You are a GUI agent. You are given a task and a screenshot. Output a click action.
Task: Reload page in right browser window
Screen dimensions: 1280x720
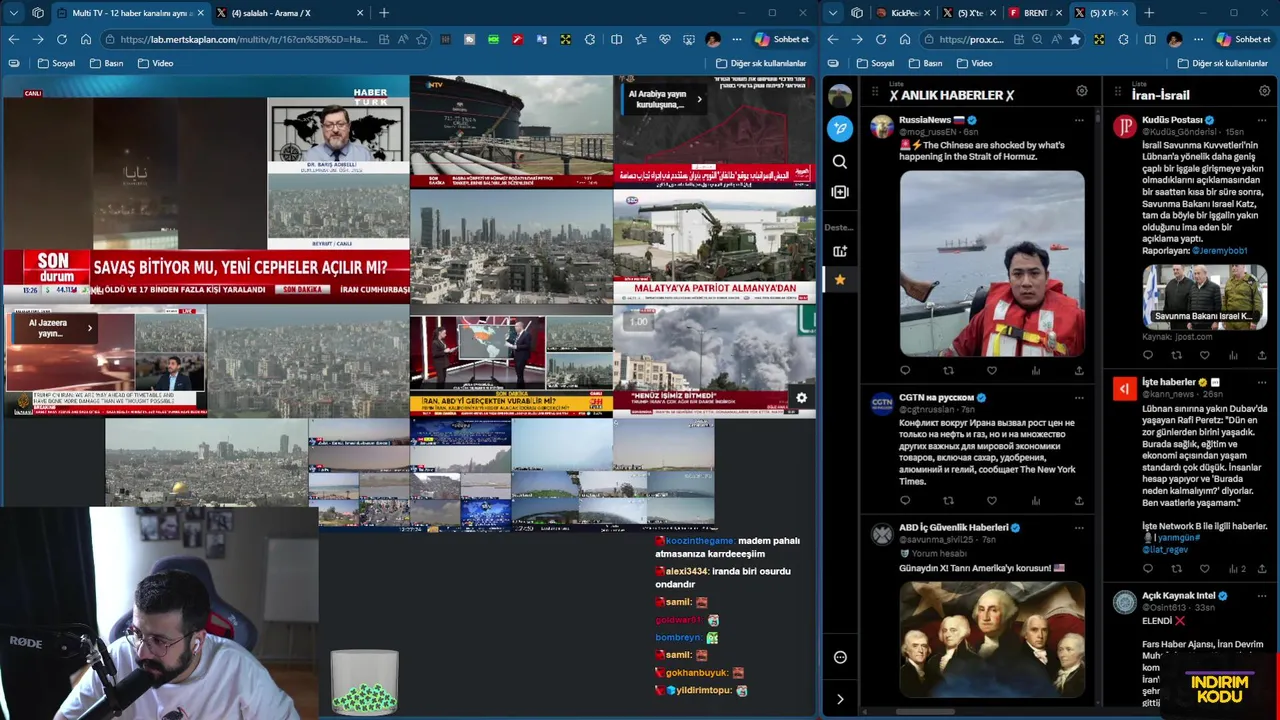(x=881, y=39)
